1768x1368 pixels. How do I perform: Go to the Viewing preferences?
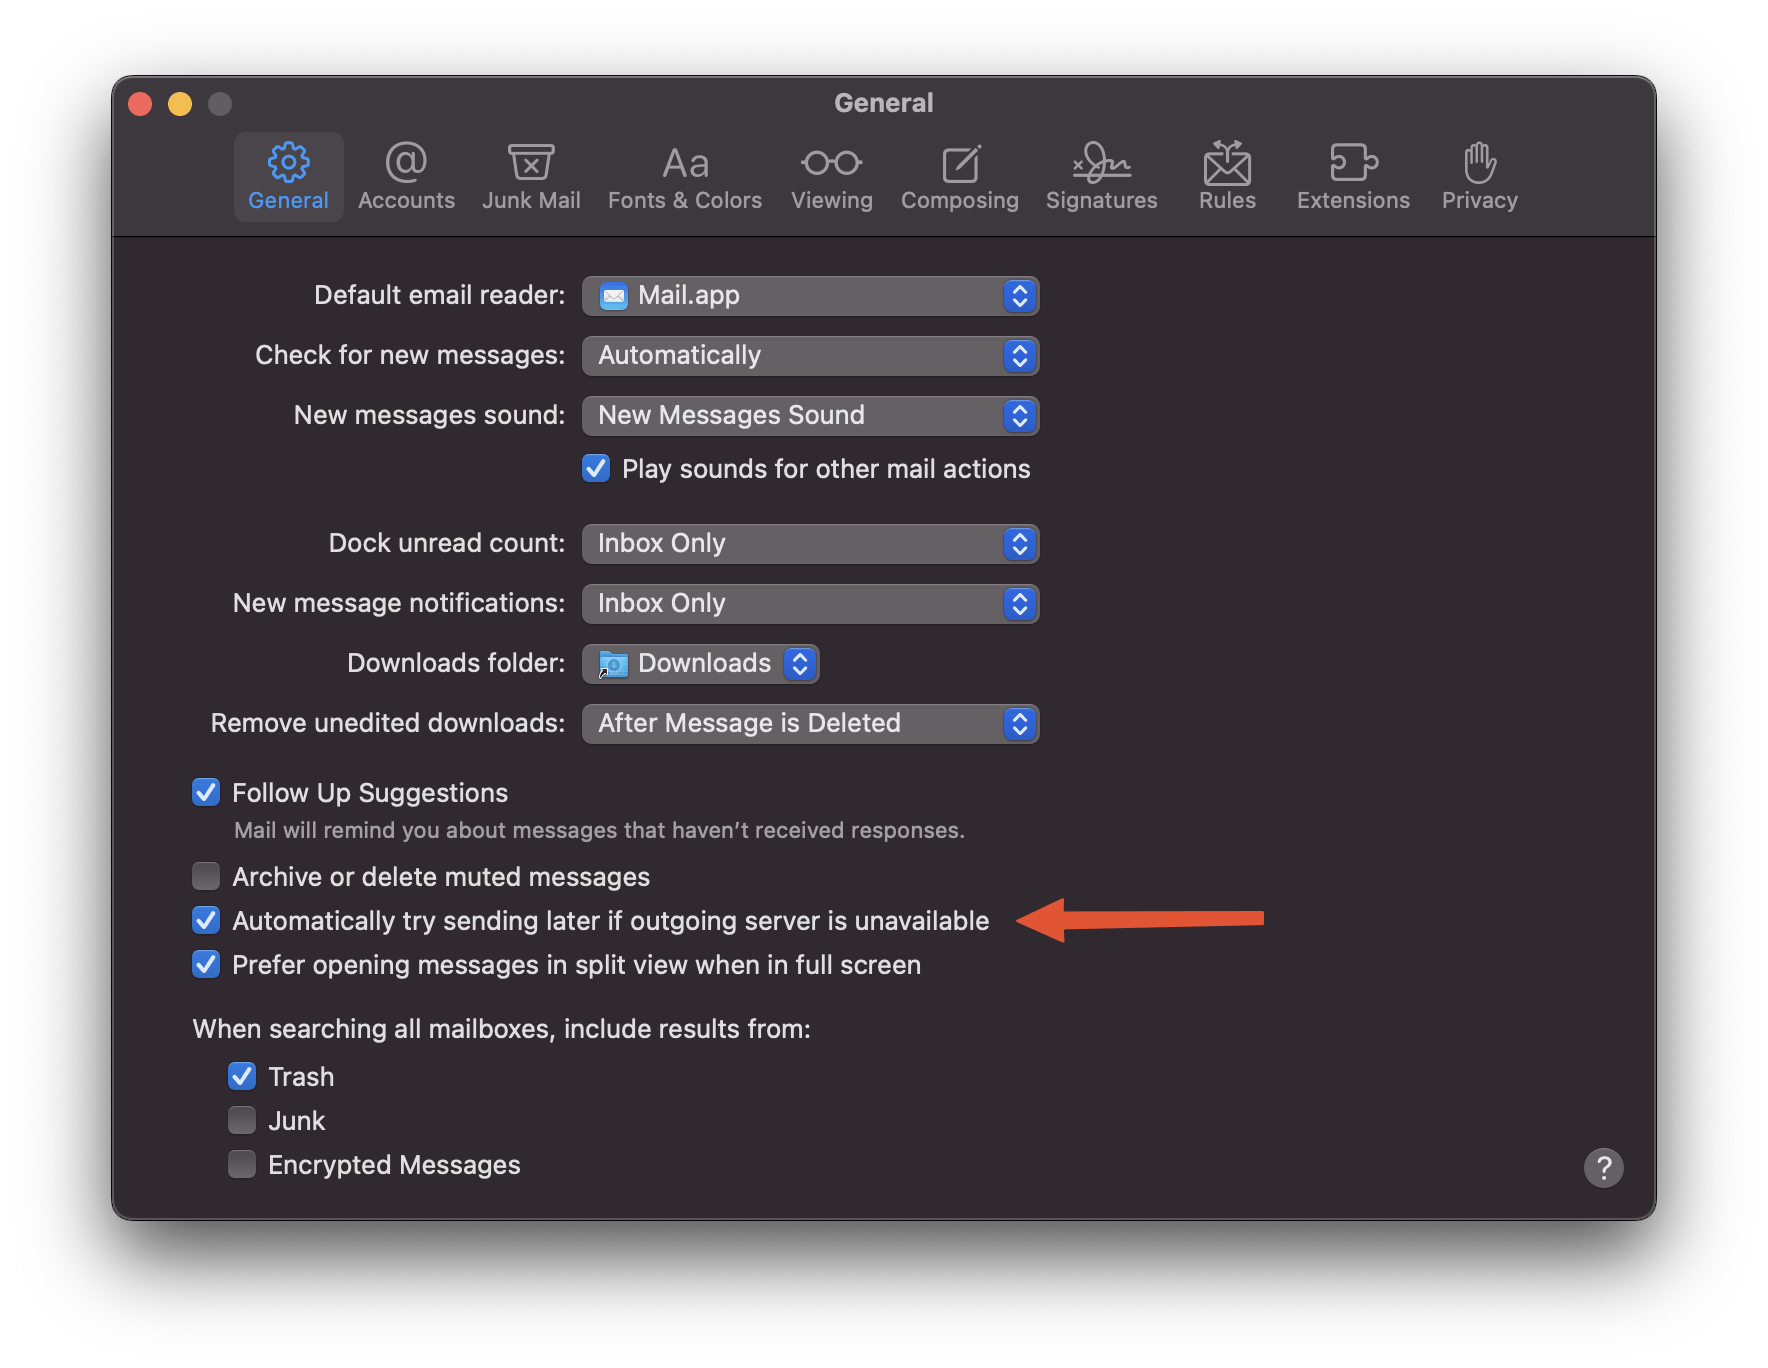(x=831, y=177)
